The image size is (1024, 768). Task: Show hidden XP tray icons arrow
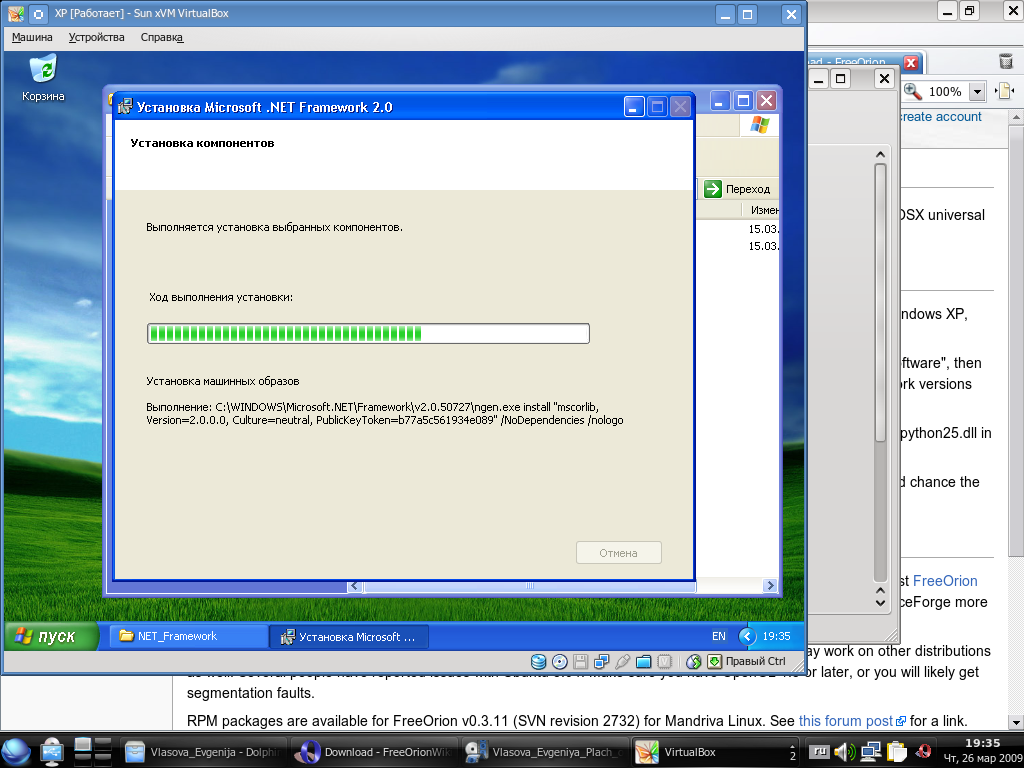coord(747,636)
